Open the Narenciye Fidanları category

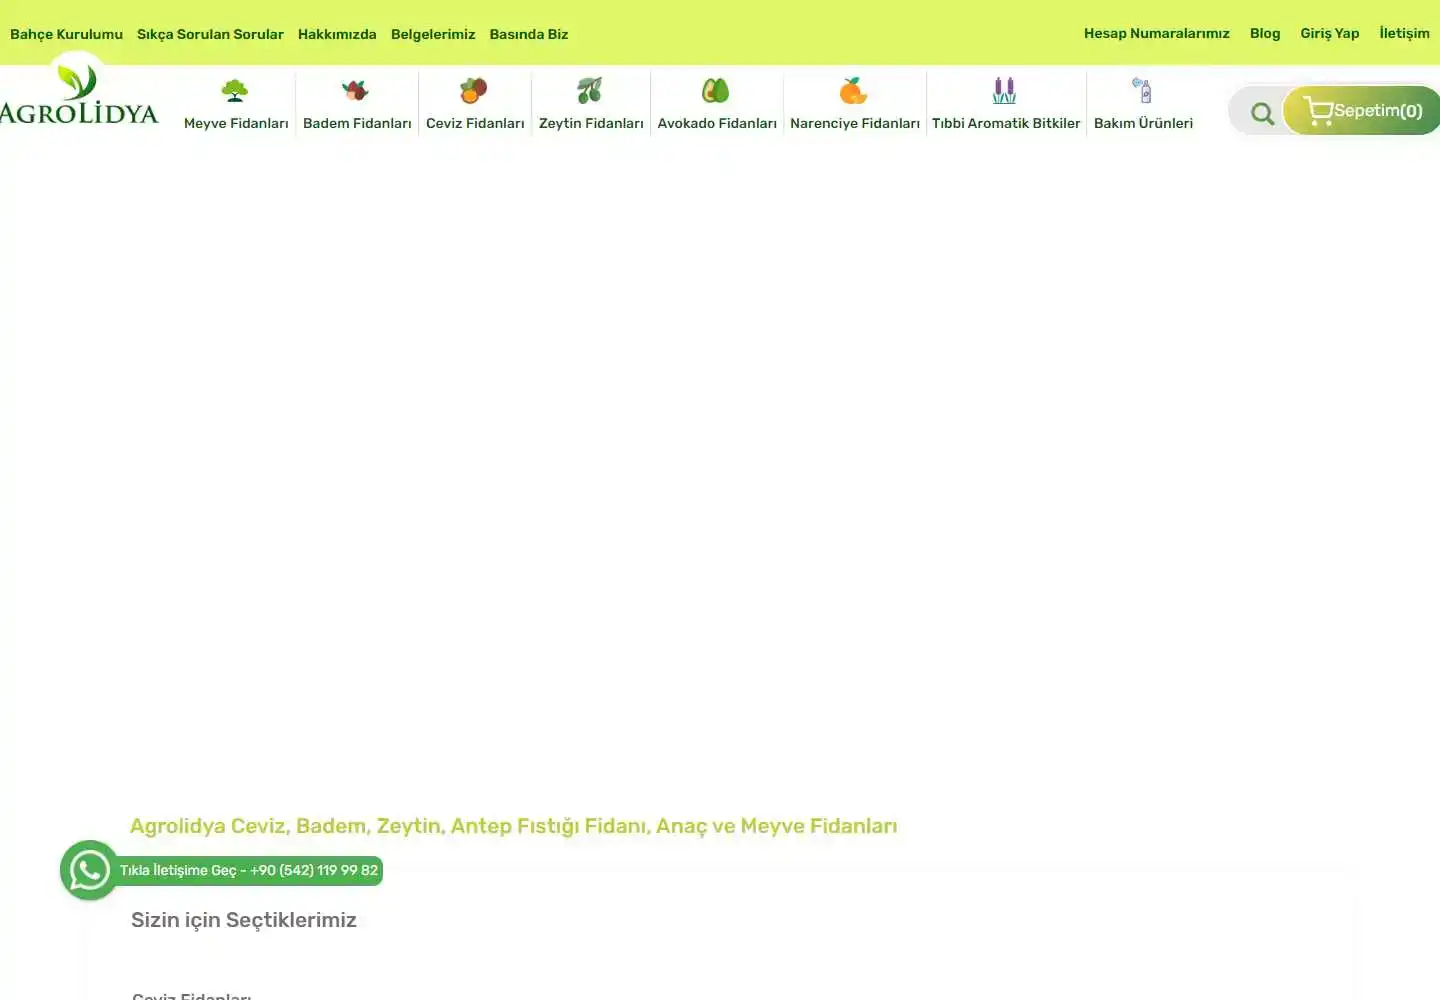pyautogui.click(x=855, y=123)
